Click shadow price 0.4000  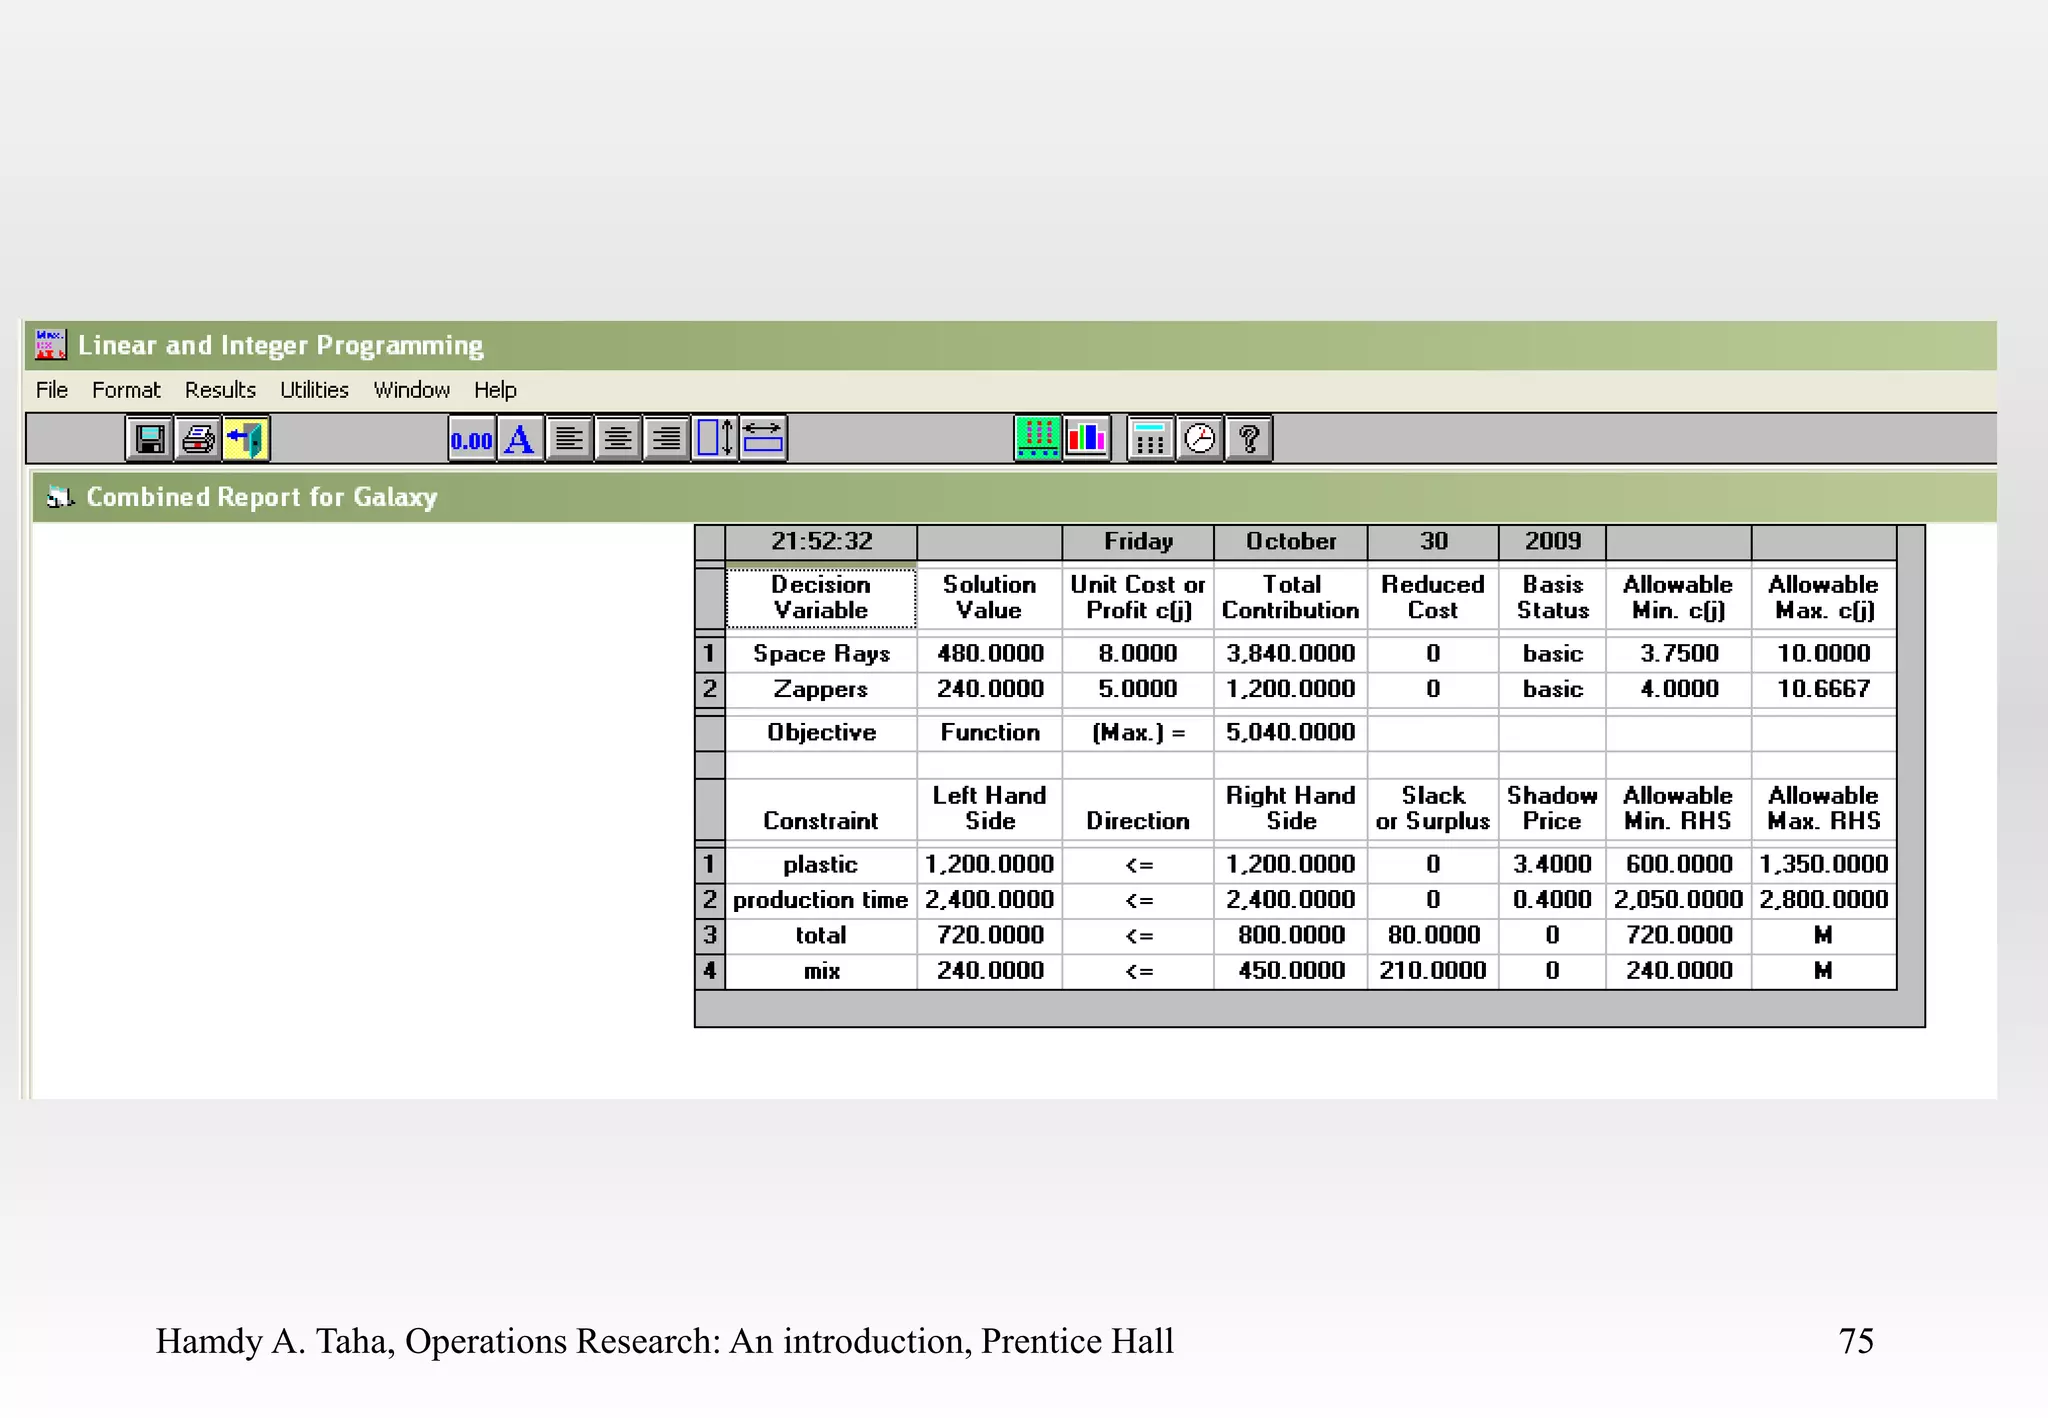pyautogui.click(x=1552, y=900)
